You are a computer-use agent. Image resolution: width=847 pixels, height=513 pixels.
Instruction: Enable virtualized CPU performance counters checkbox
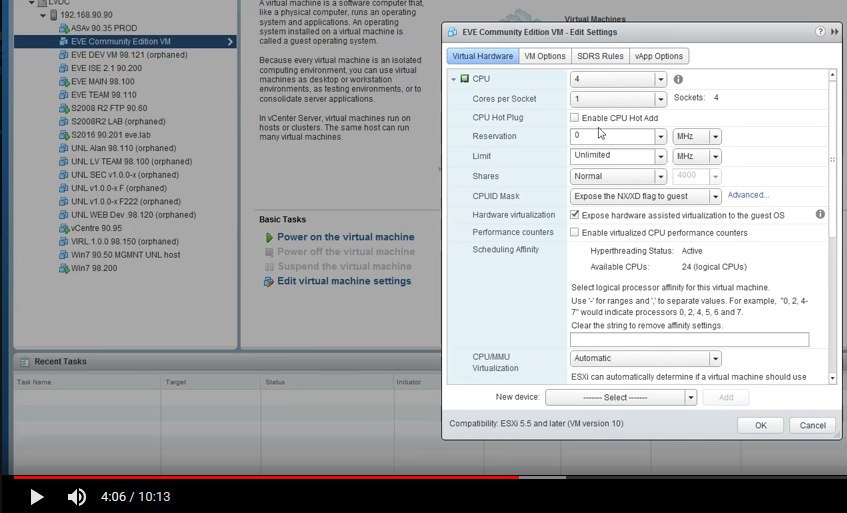coord(574,232)
